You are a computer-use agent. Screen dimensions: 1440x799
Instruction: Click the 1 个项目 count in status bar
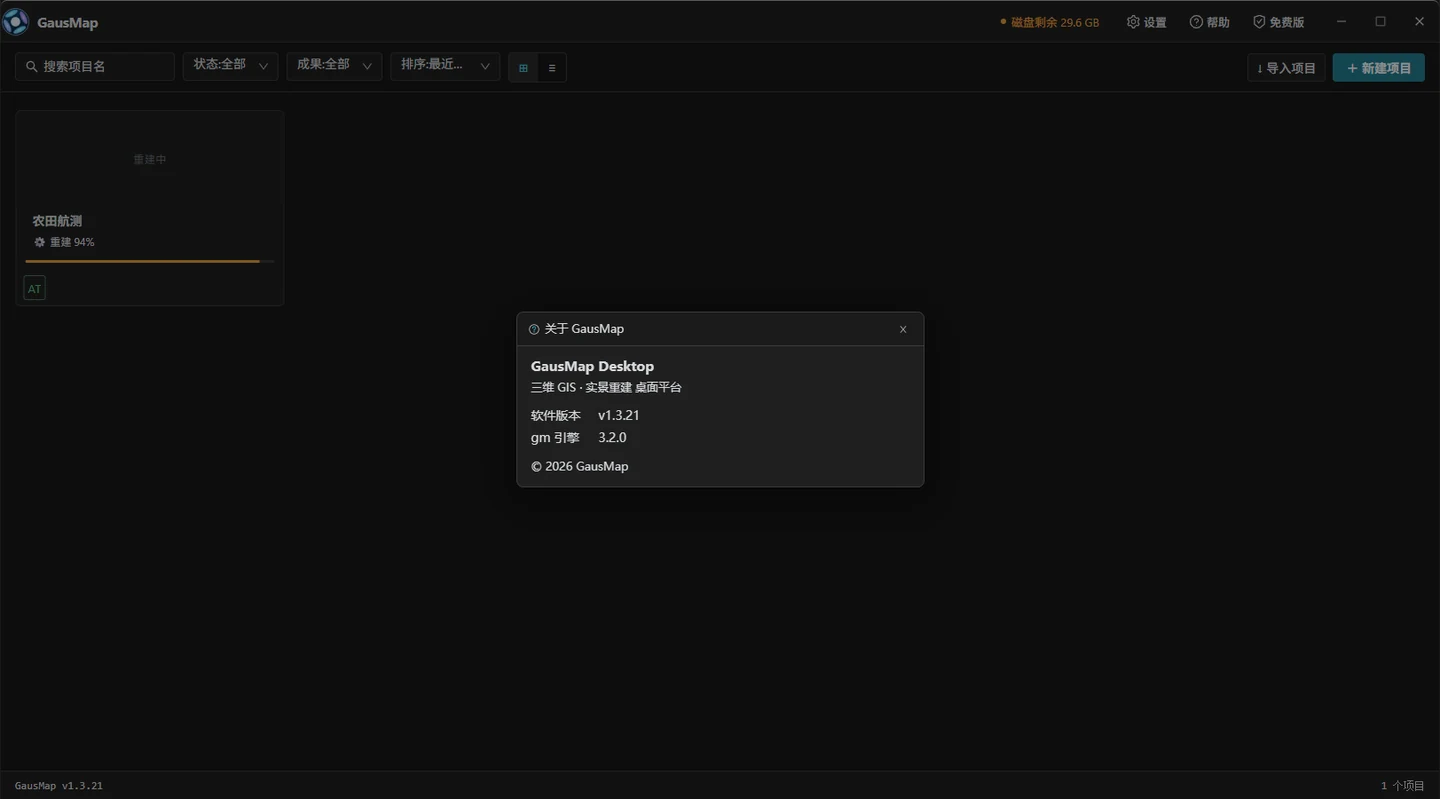click(x=1403, y=786)
